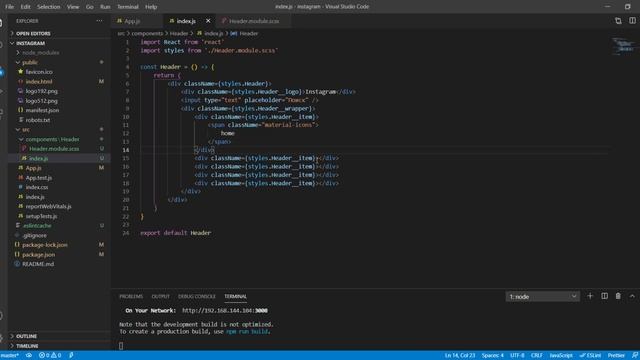Open the View menu
The image size is (640, 360).
coord(73,7)
